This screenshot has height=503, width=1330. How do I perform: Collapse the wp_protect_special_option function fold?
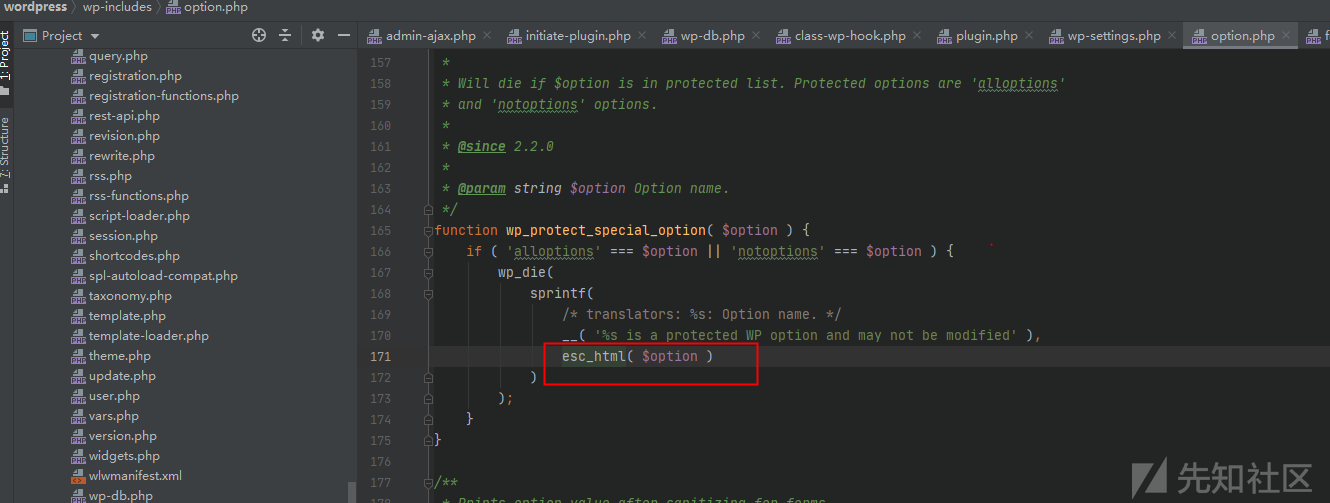[428, 230]
